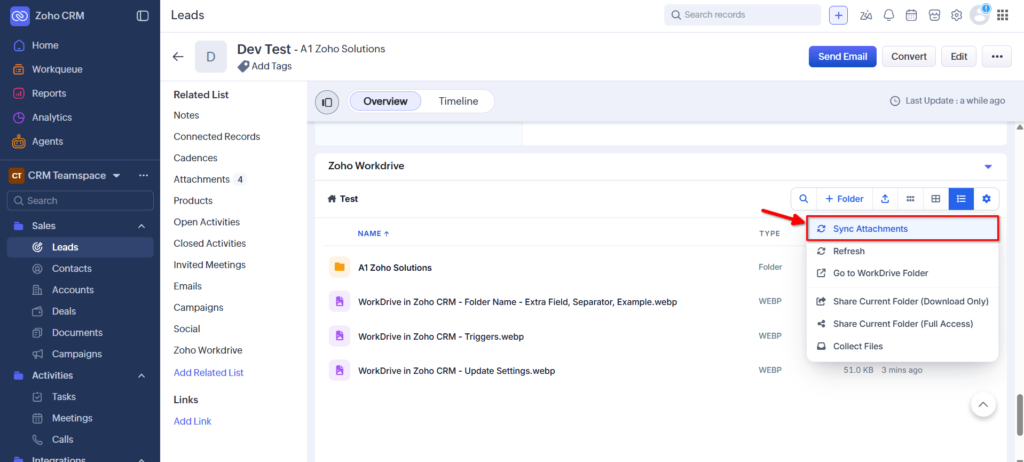1024x462 pixels.
Task: Open CRM Teamspace three-dot options
Action: tap(144, 175)
